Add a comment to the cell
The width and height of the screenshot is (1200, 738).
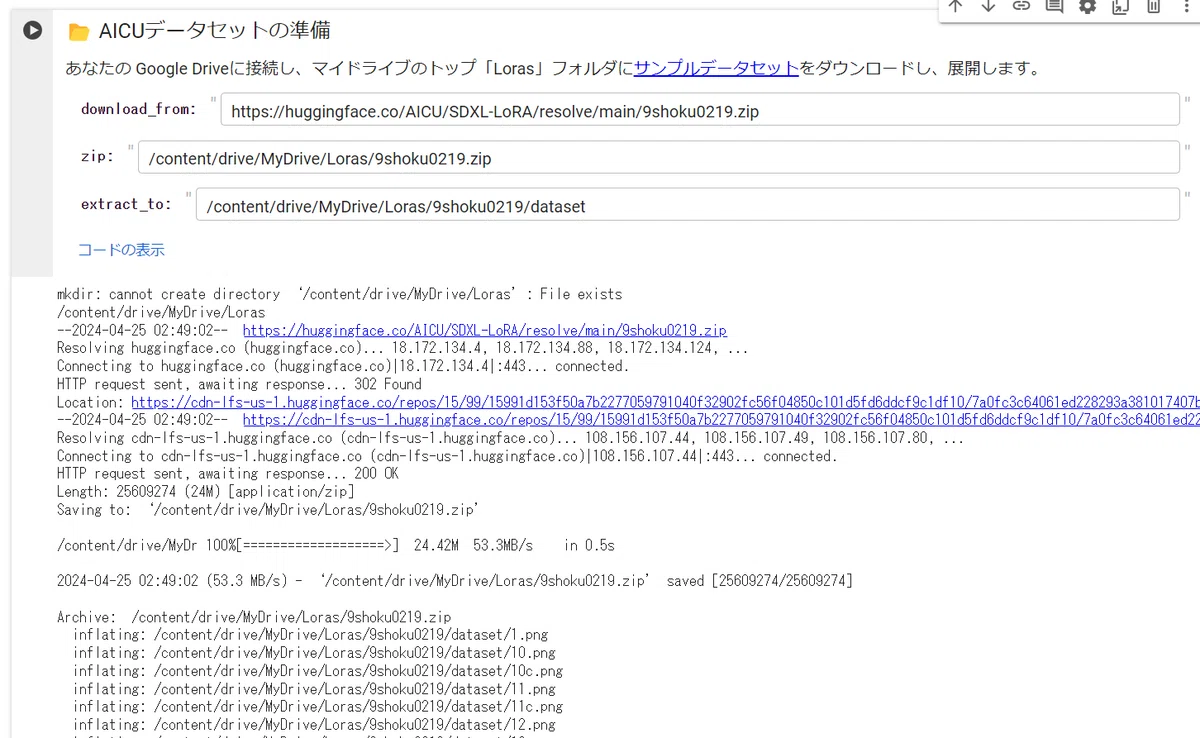1054,6
